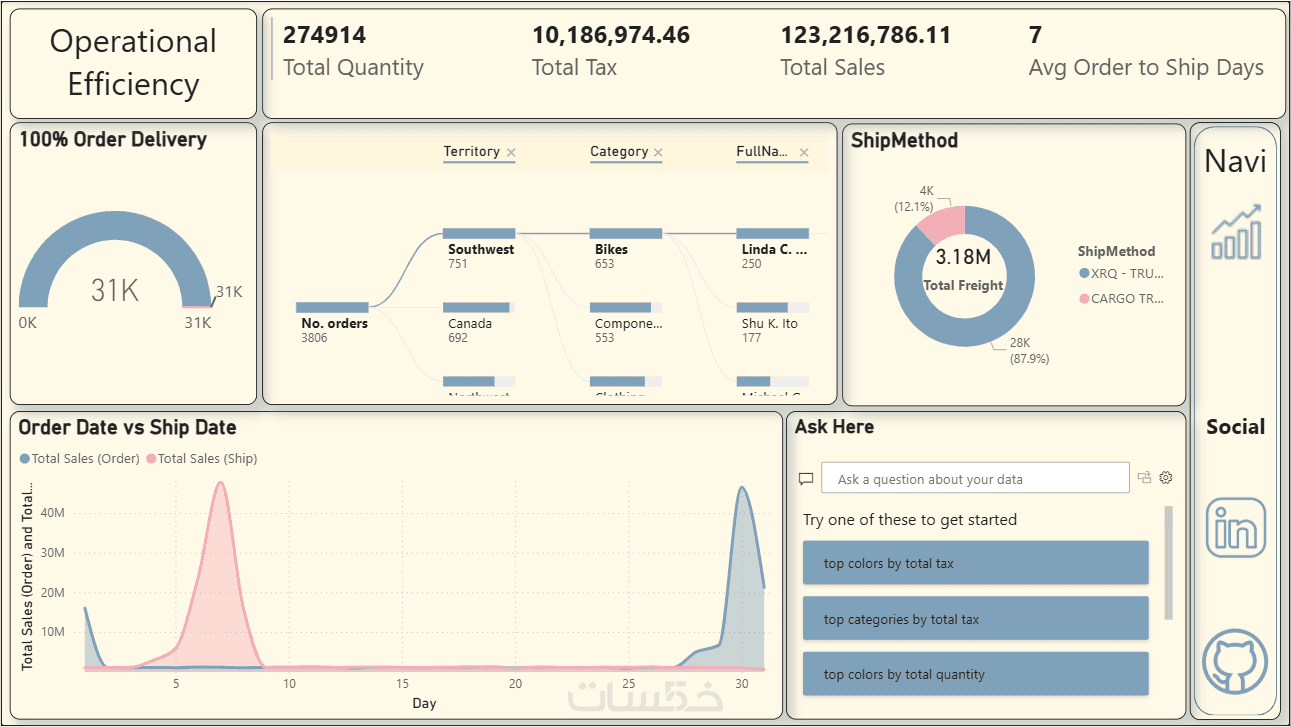The width and height of the screenshot is (1291, 727).
Task: Click the "Ask a question about your data" field
Action: tap(975, 478)
